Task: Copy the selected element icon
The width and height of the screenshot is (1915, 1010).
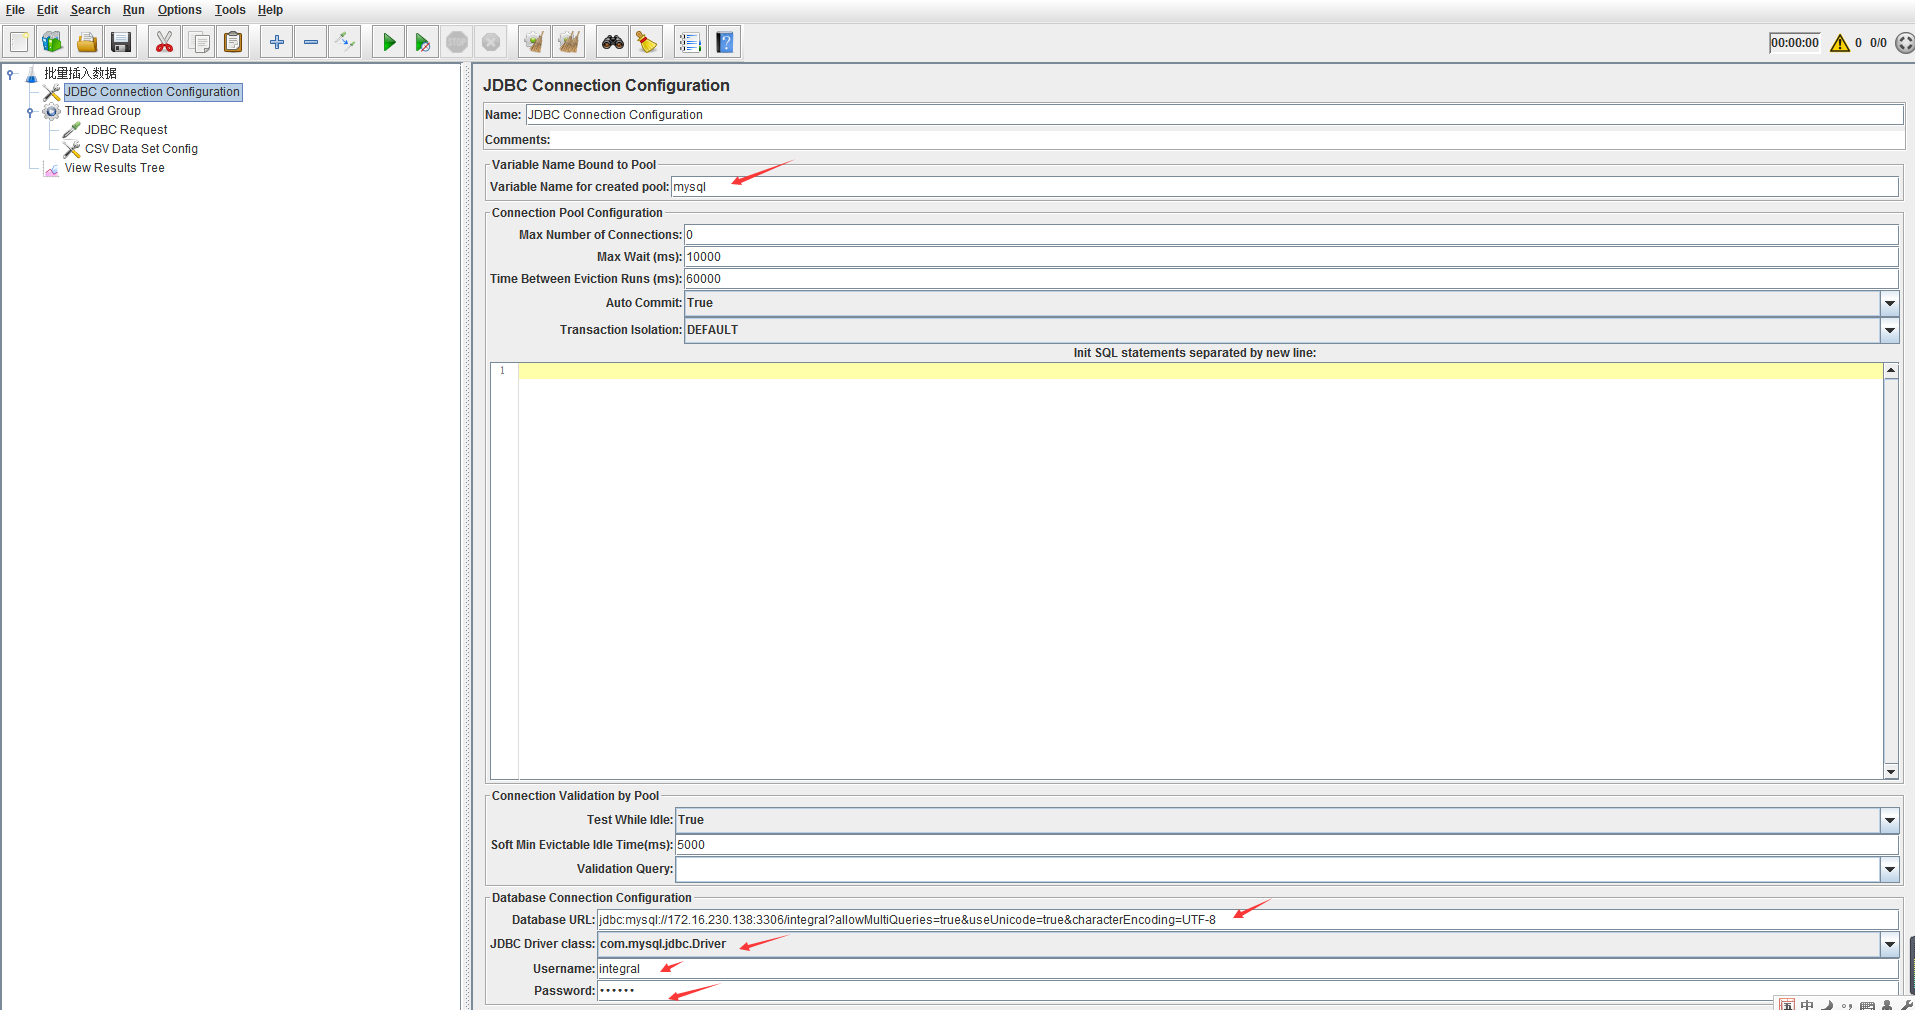Action: coord(199,42)
